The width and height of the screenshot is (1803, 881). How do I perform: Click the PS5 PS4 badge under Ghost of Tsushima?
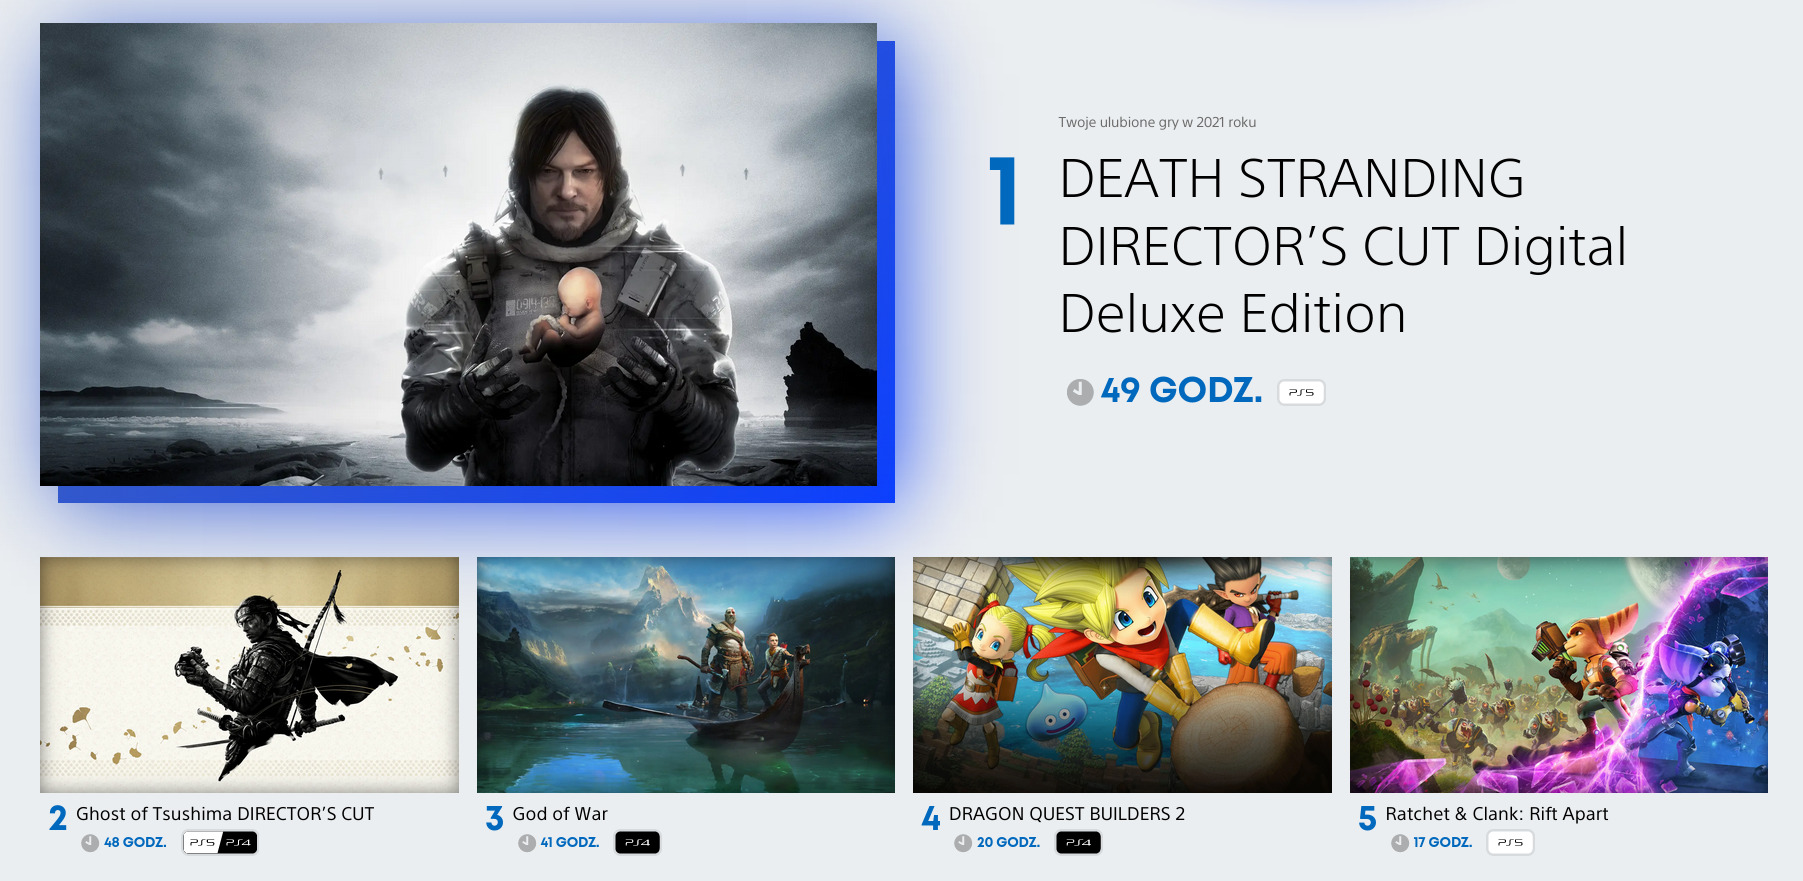coord(220,843)
